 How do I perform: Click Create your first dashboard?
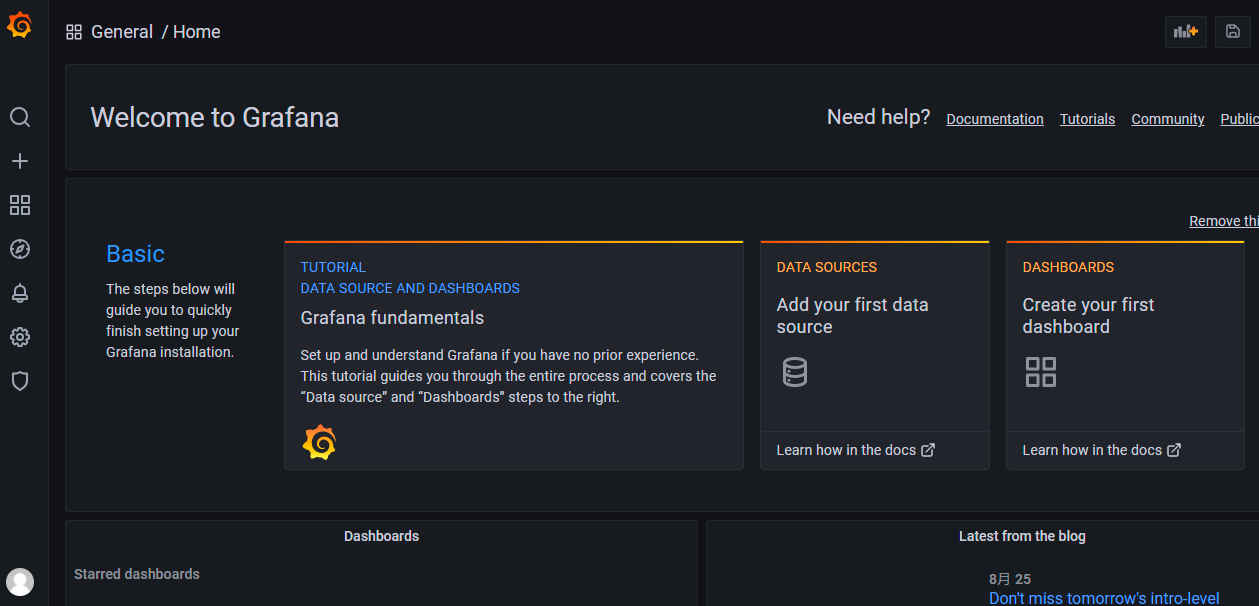pyautogui.click(x=1088, y=316)
